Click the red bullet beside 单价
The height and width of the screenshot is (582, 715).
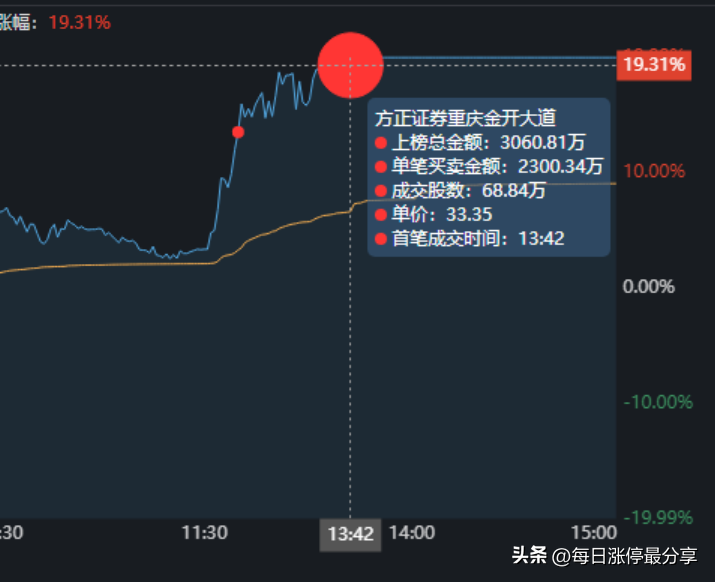point(381,214)
